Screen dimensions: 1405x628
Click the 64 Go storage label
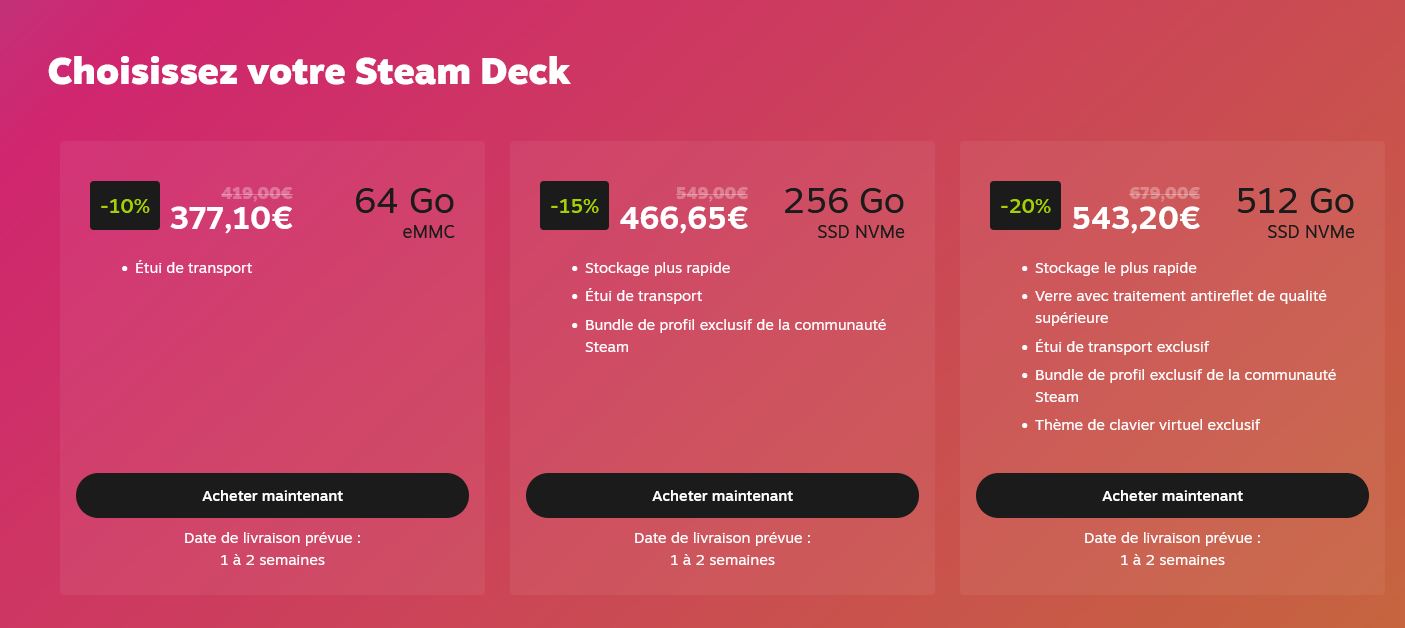(405, 201)
